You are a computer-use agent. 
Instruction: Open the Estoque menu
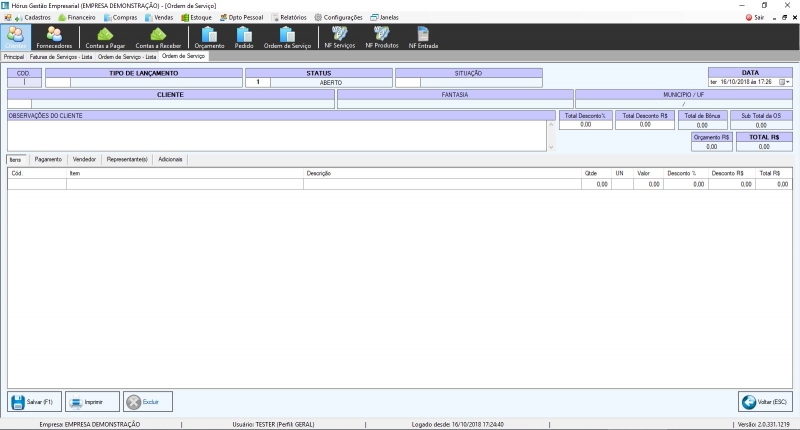[196, 17]
